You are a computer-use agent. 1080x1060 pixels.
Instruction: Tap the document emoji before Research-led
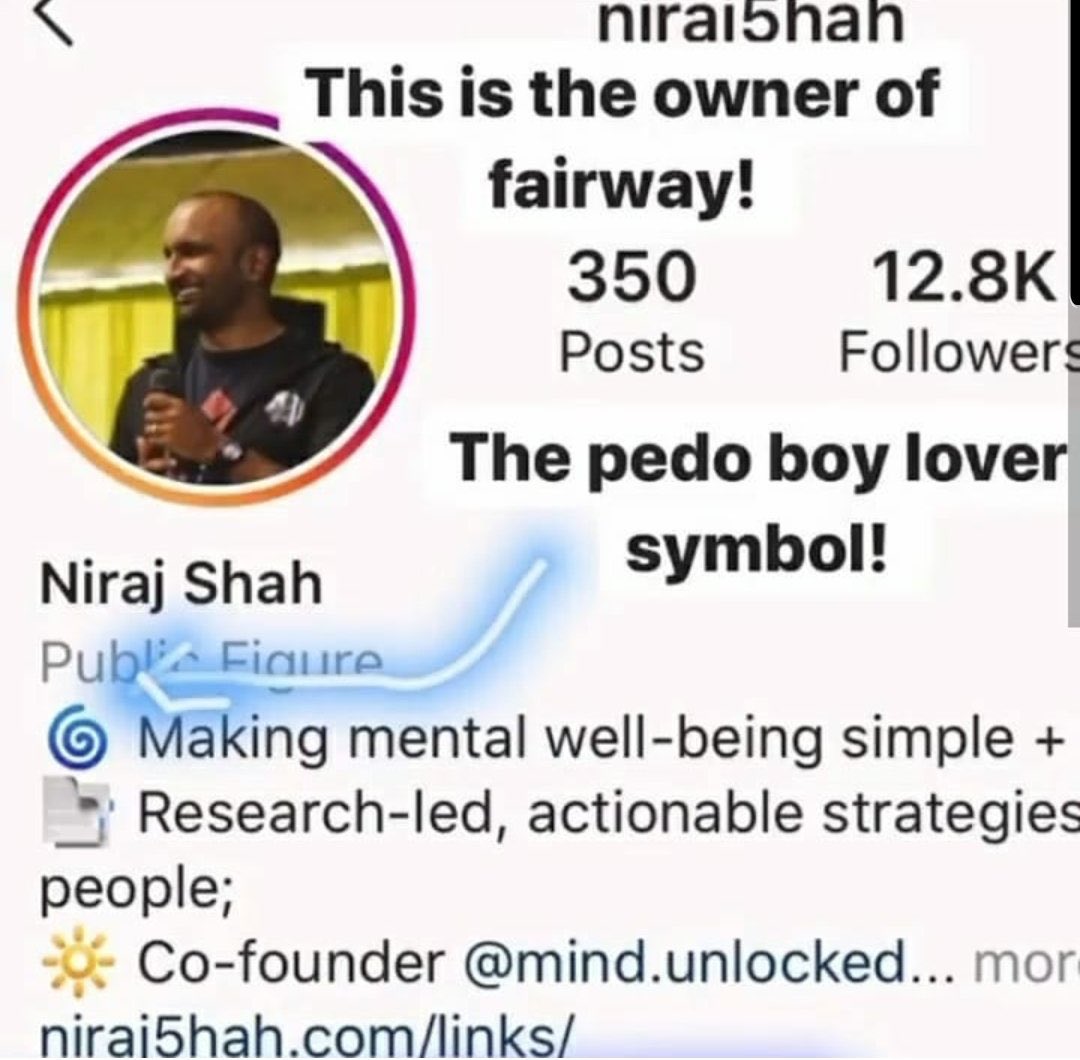[76, 811]
